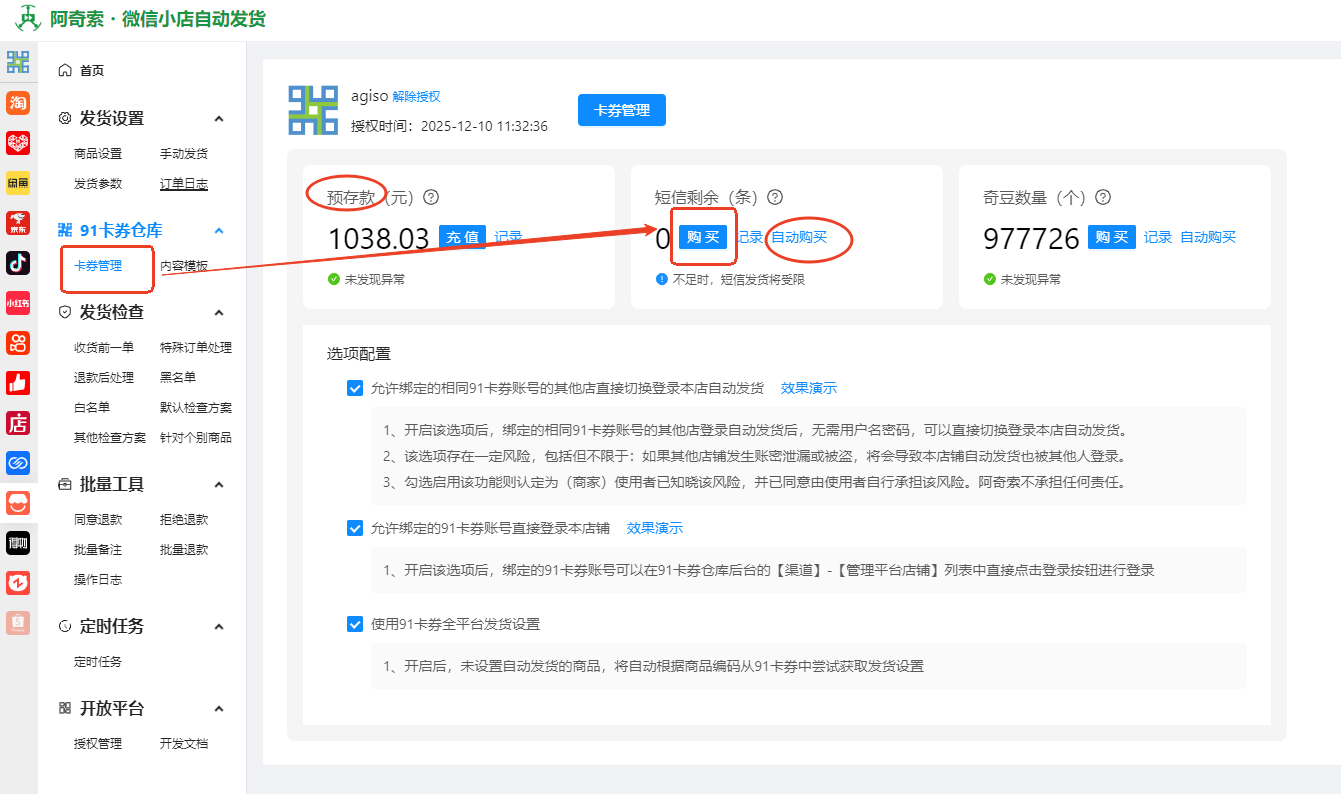The height and width of the screenshot is (794, 1341).
Task: Click the 1038.03 prepaid balance value
Action: pos(379,239)
